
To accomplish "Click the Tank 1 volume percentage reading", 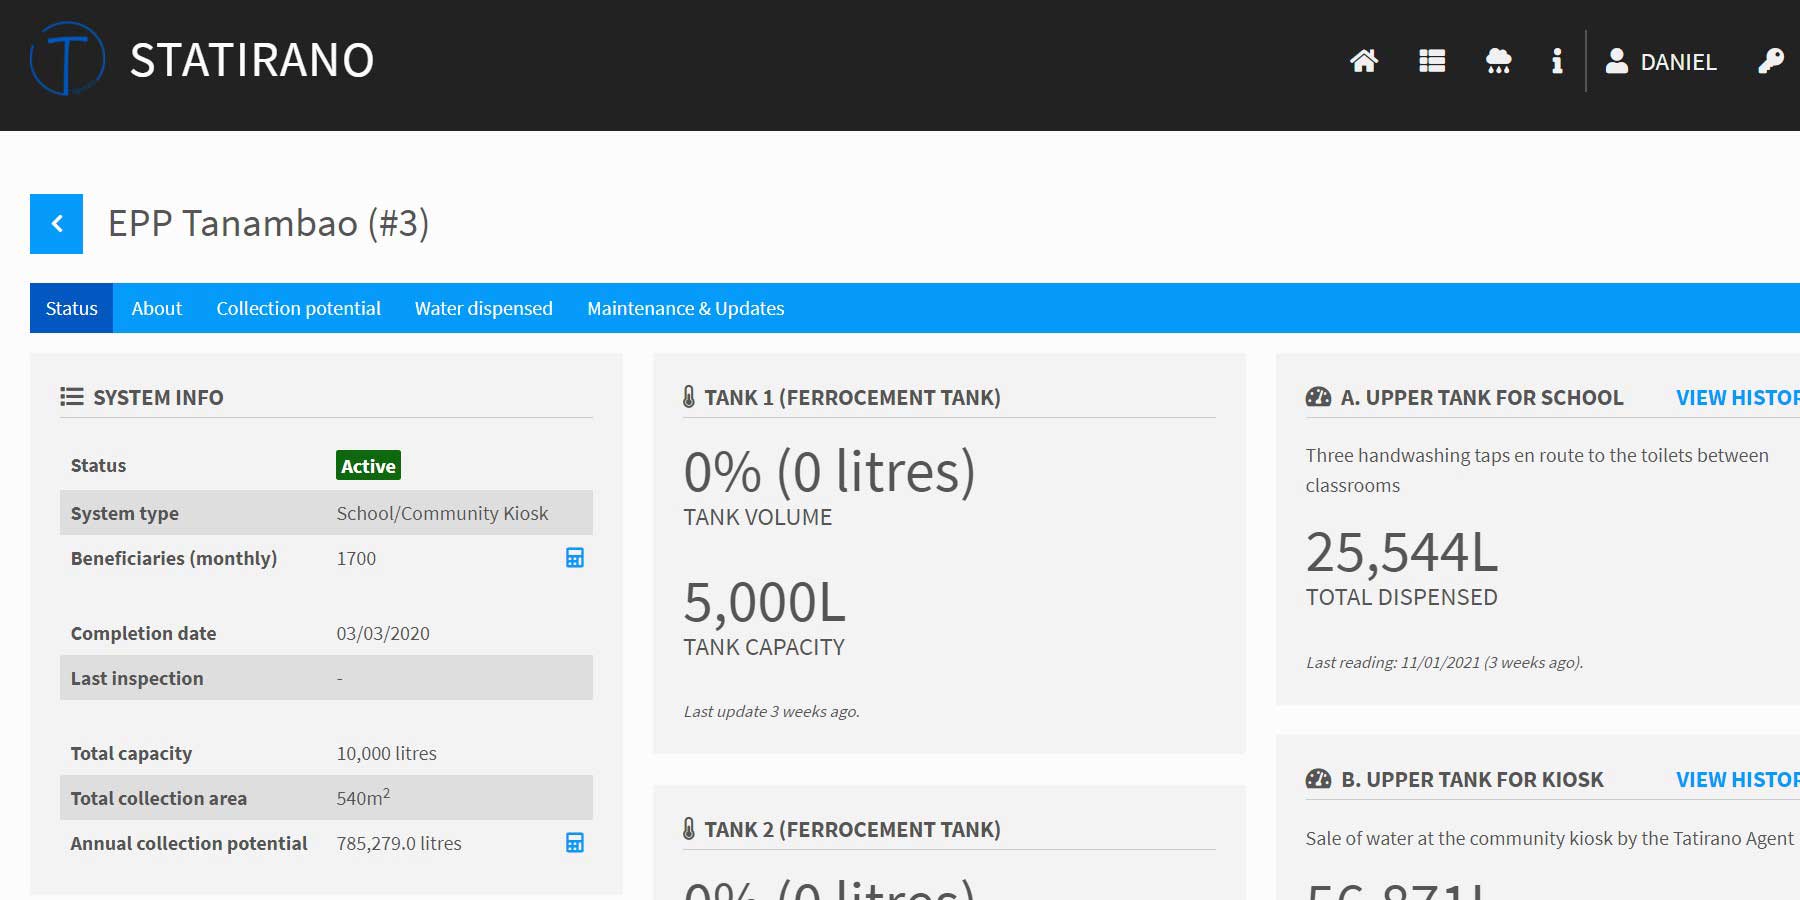I will click(830, 471).
